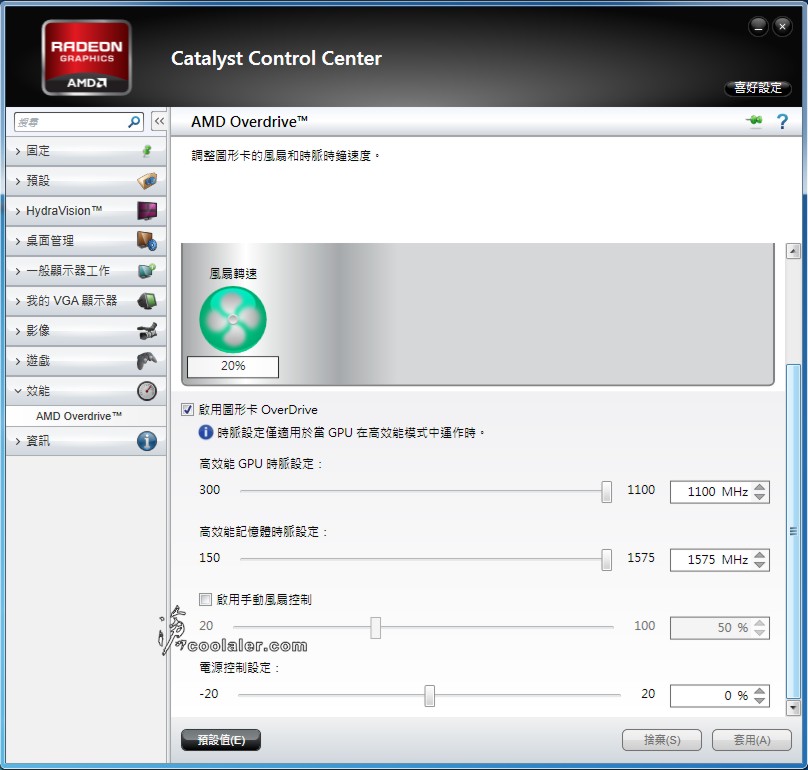Enable the 啟用手動風扇控制 checkbox
808x770 pixels.
pyautogui.click(x=205, y=599)
